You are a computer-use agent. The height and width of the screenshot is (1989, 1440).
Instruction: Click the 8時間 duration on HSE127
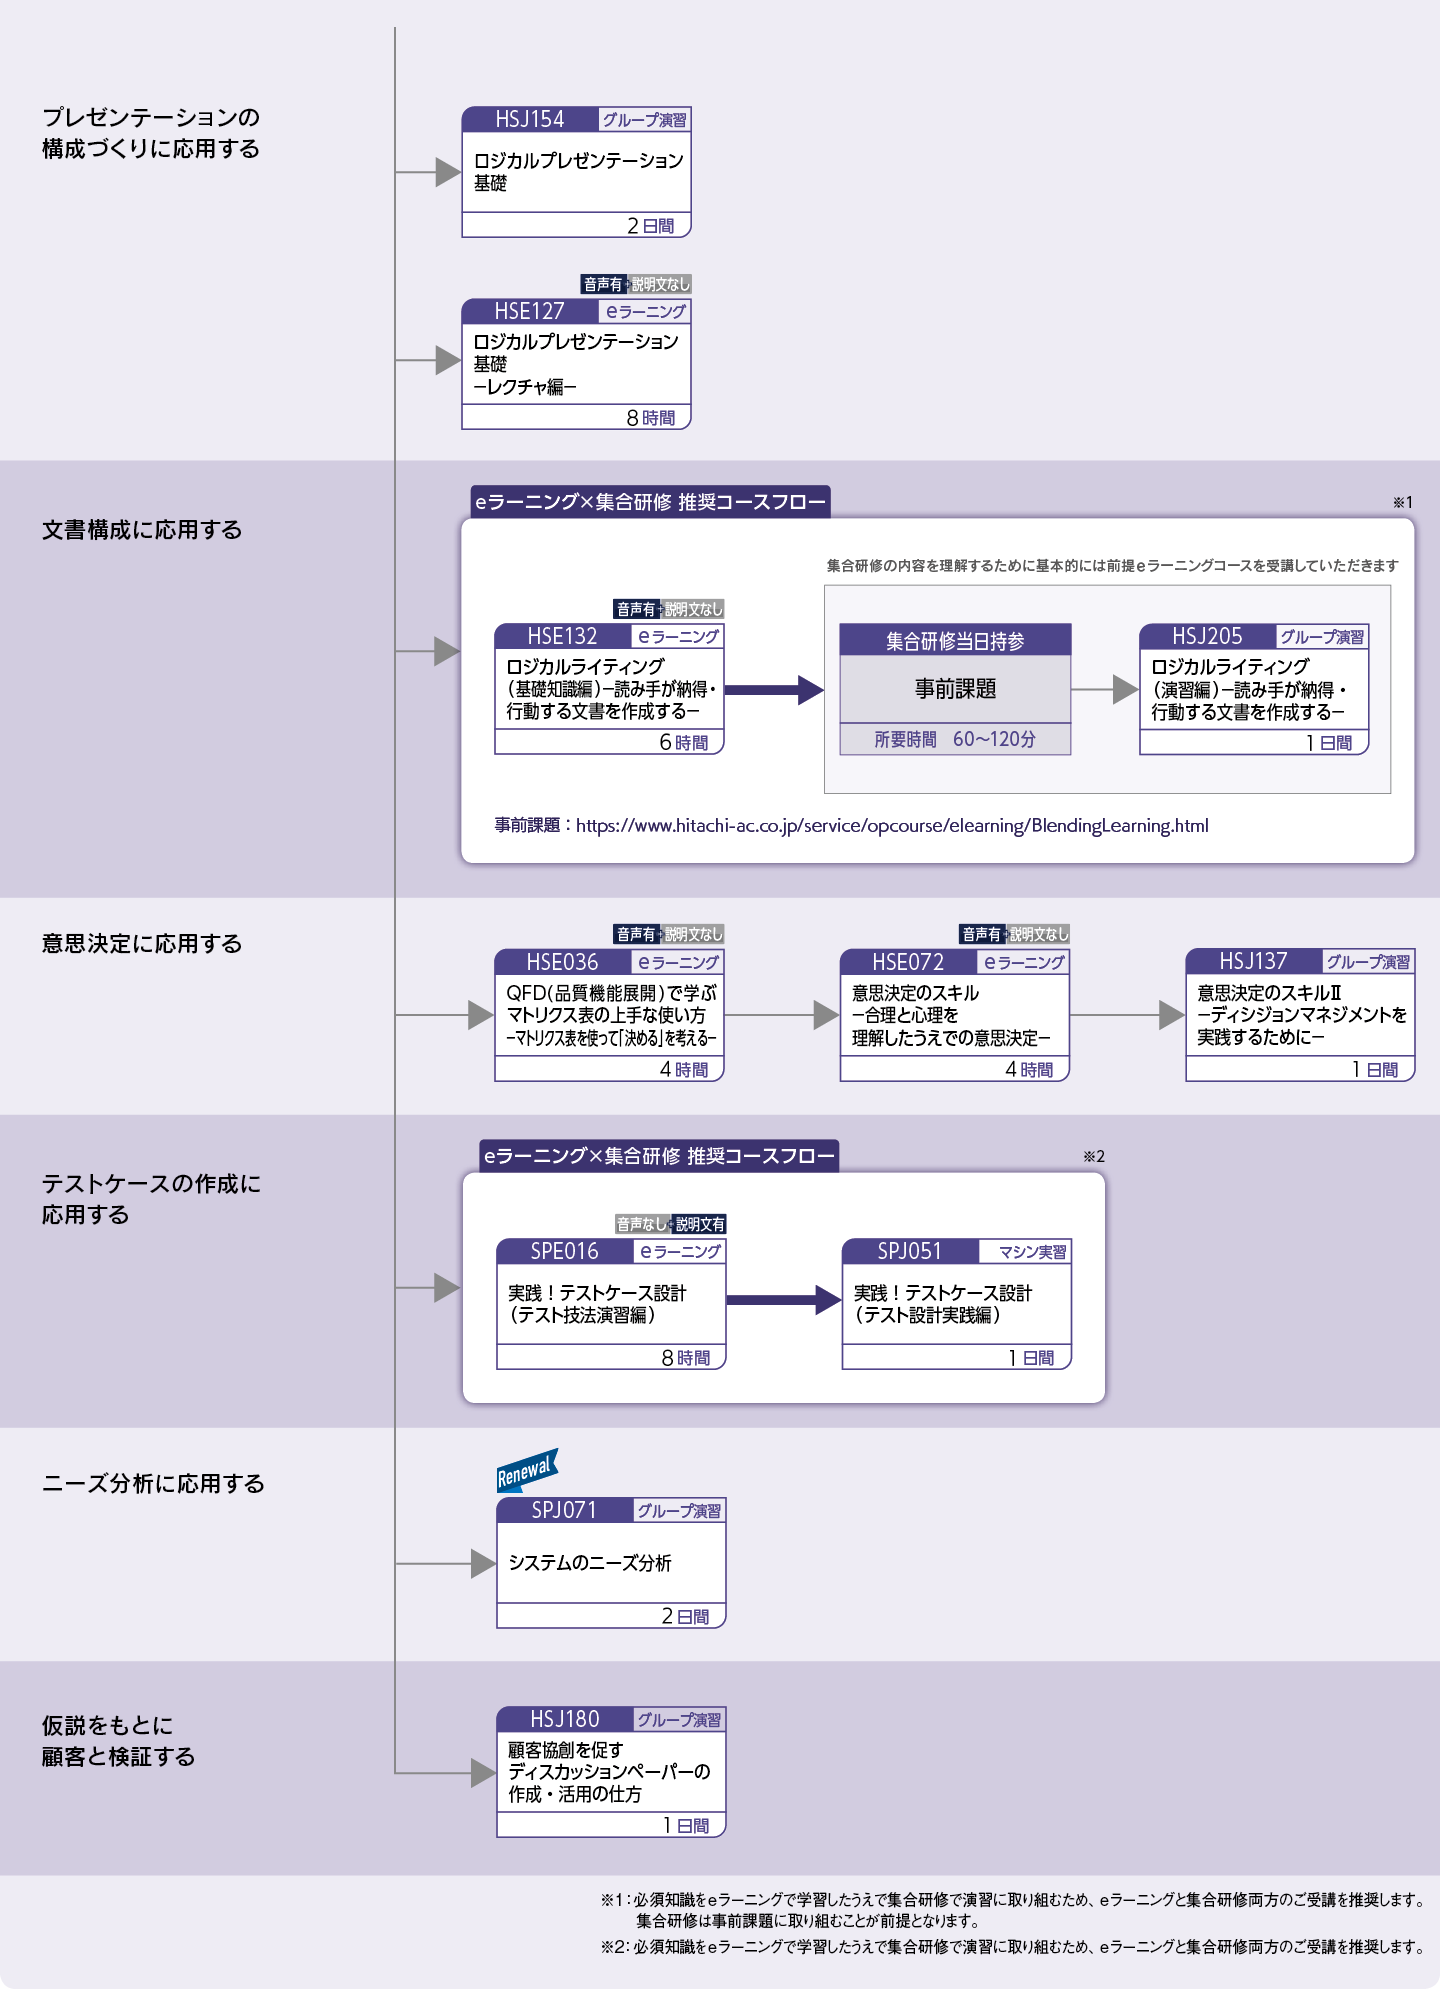651,418
